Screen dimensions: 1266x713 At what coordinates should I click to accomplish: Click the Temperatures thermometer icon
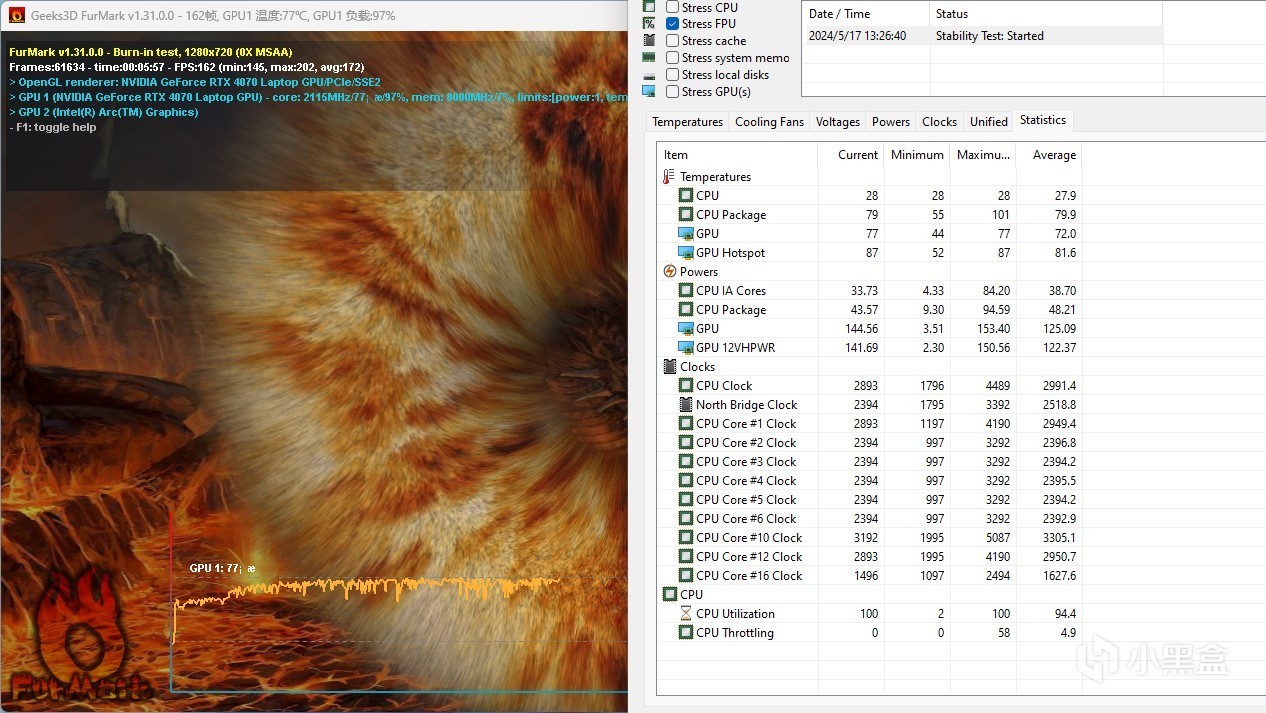[669, 177]
